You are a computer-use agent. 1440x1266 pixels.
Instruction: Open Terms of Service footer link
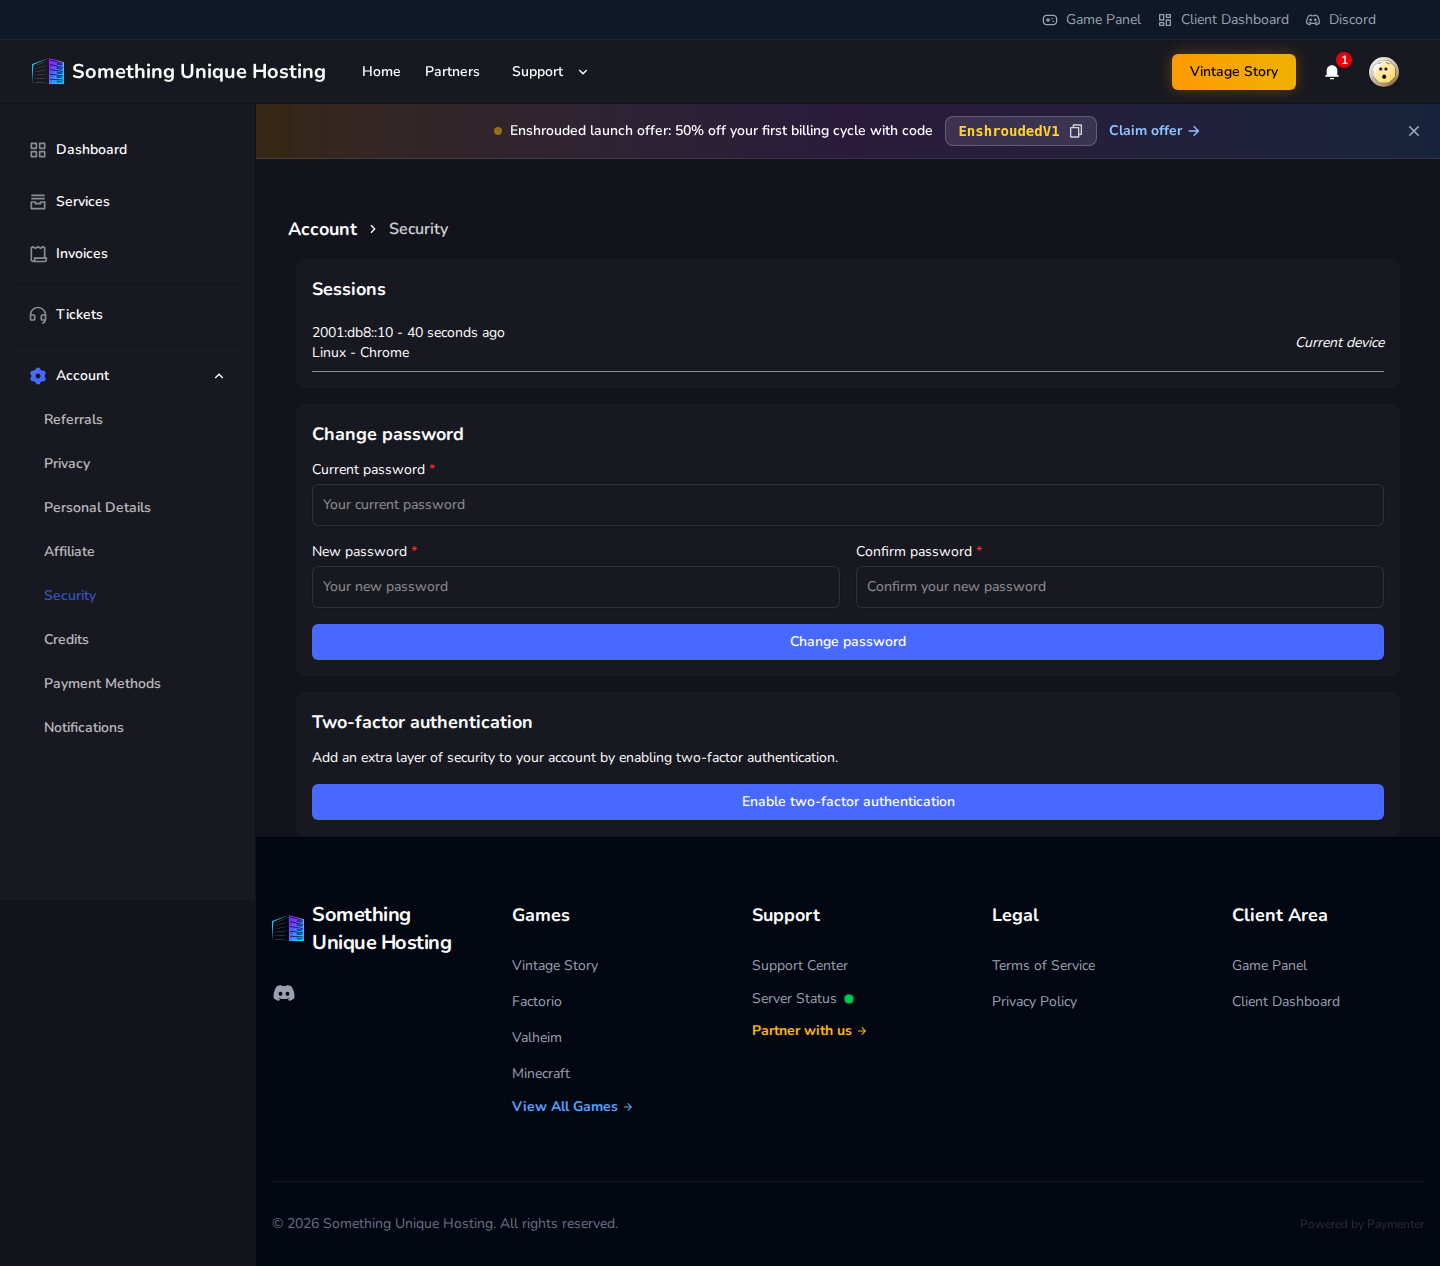tap(1043, 966)
